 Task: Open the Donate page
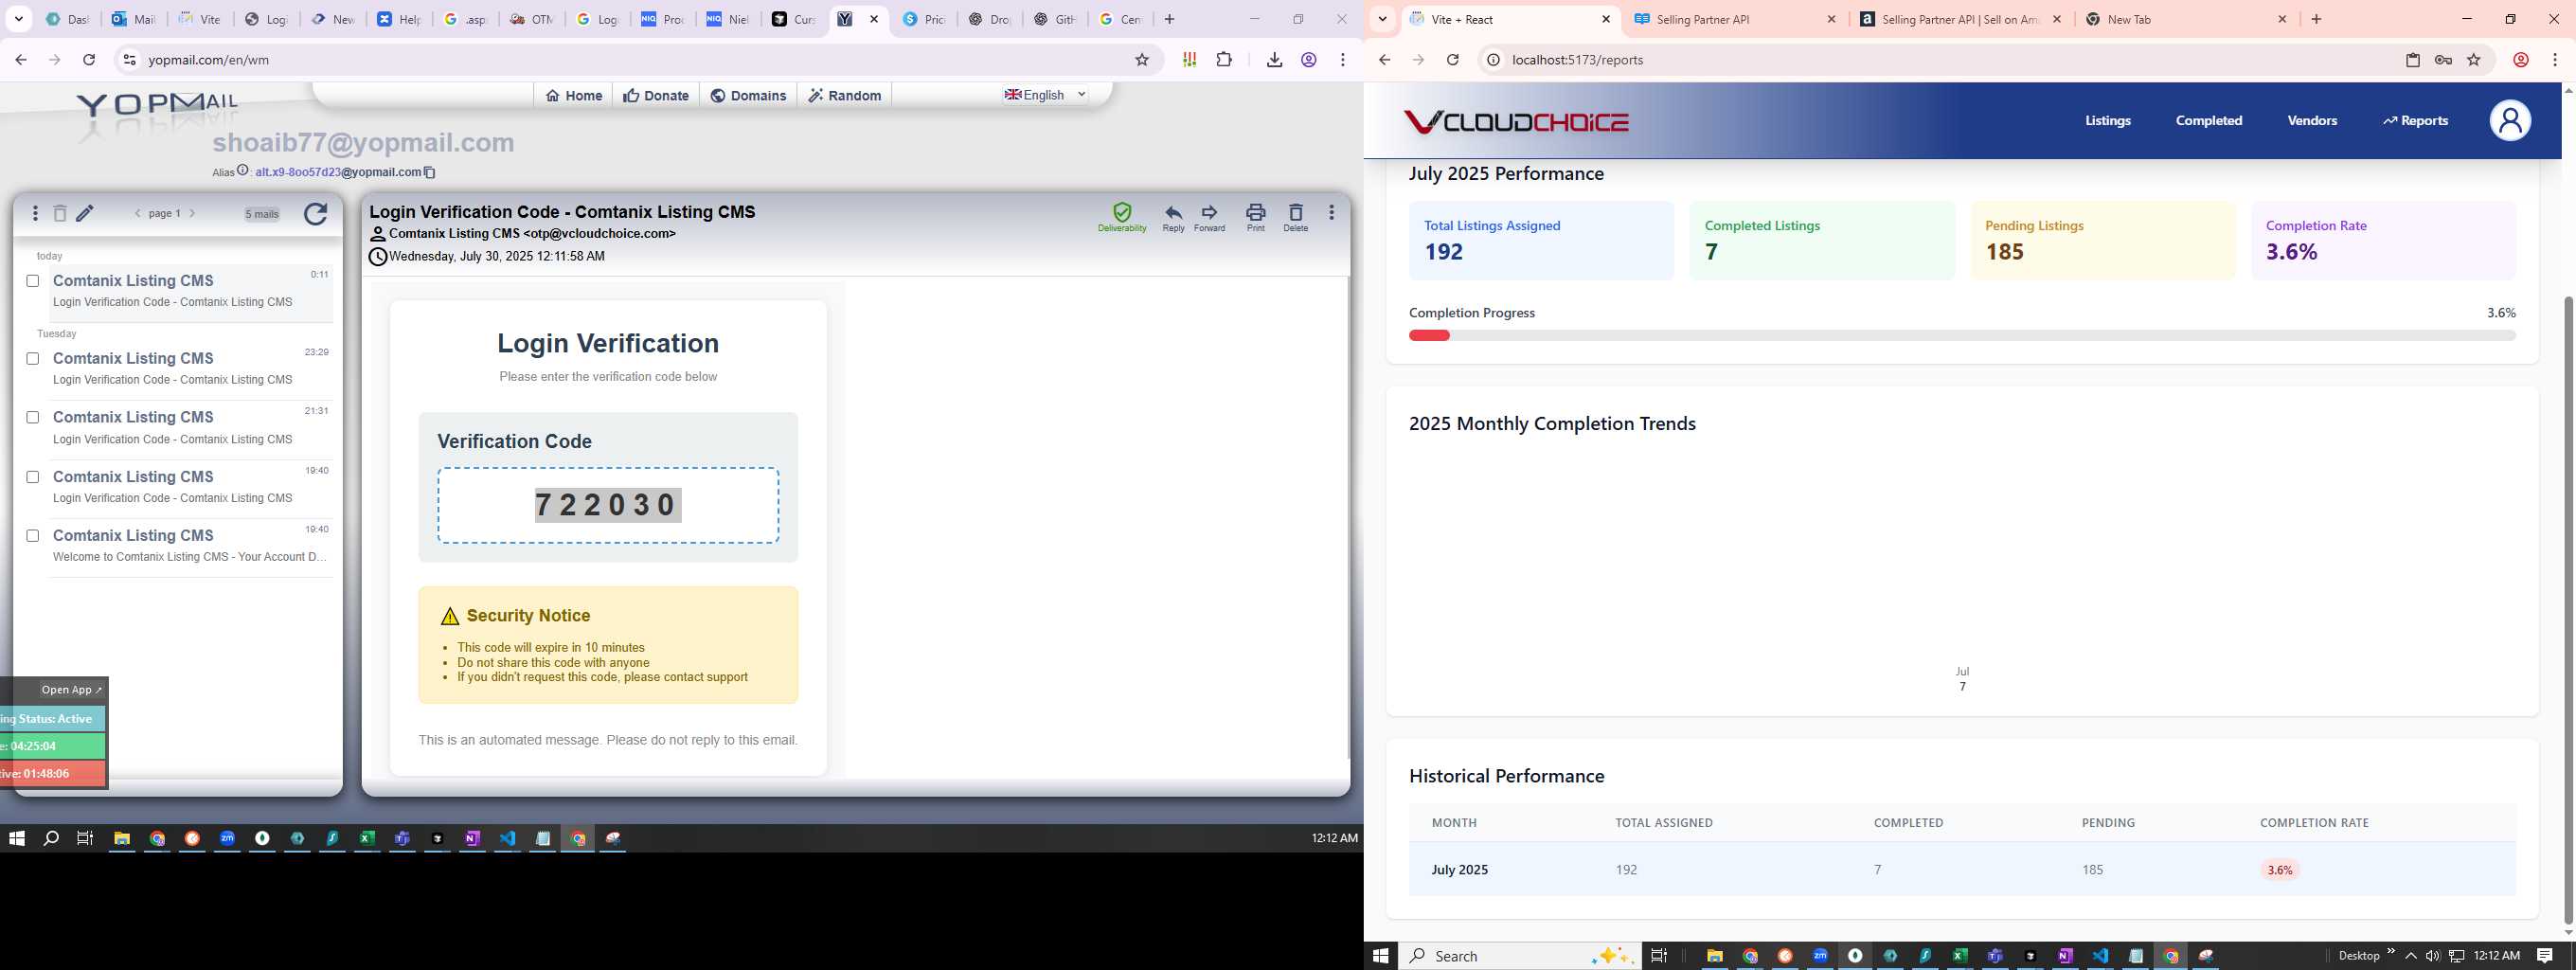pos(656,95)
